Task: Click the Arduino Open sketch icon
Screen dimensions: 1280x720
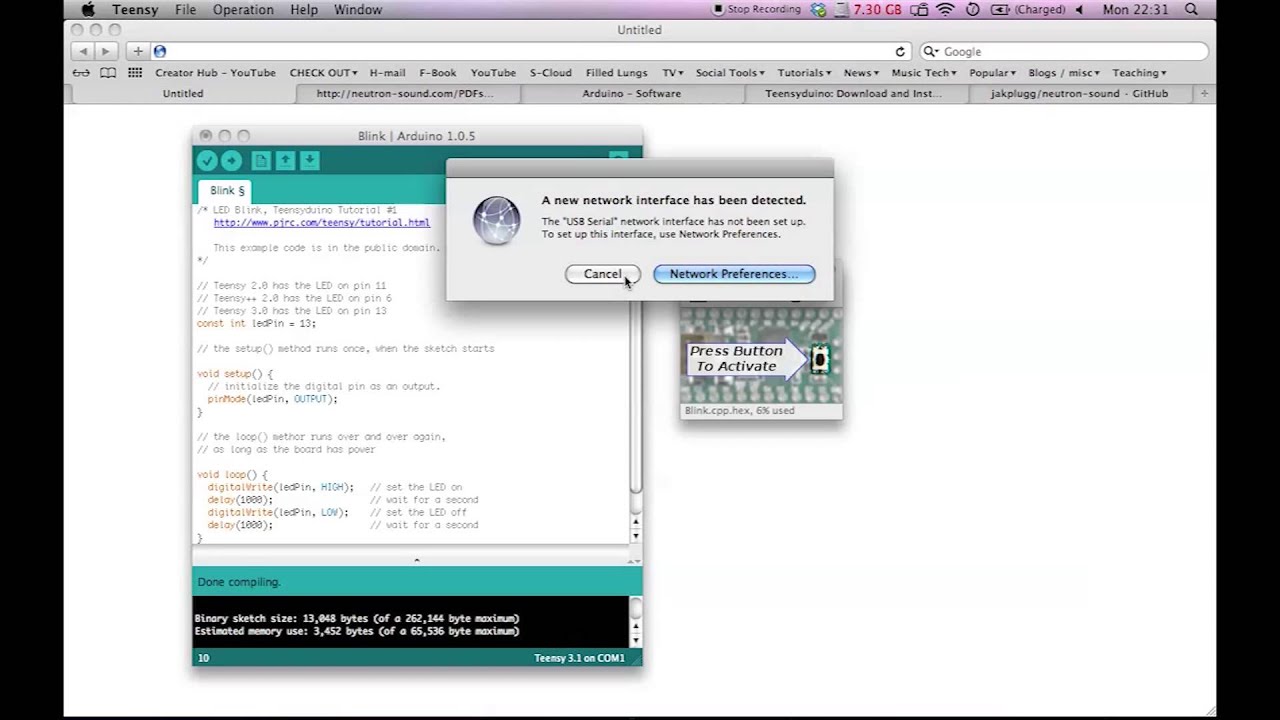Action: [x=285, y=161]
